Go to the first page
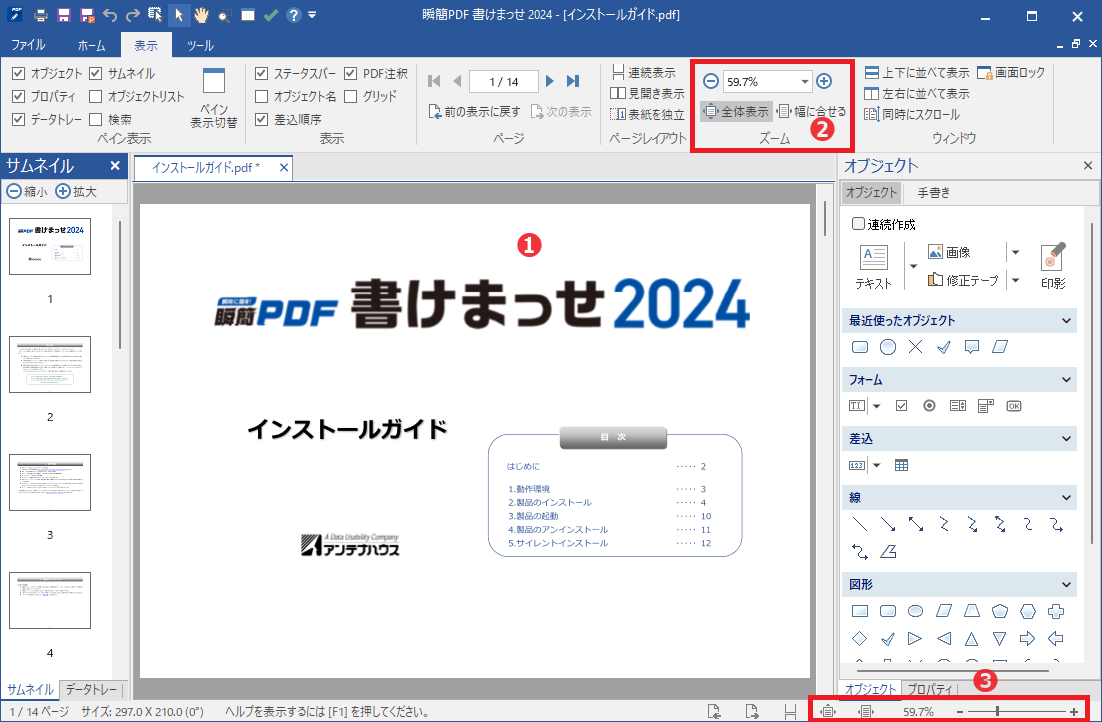Image resolution: width=1102 pixels, height=722 pixels. tap(434, 82)
